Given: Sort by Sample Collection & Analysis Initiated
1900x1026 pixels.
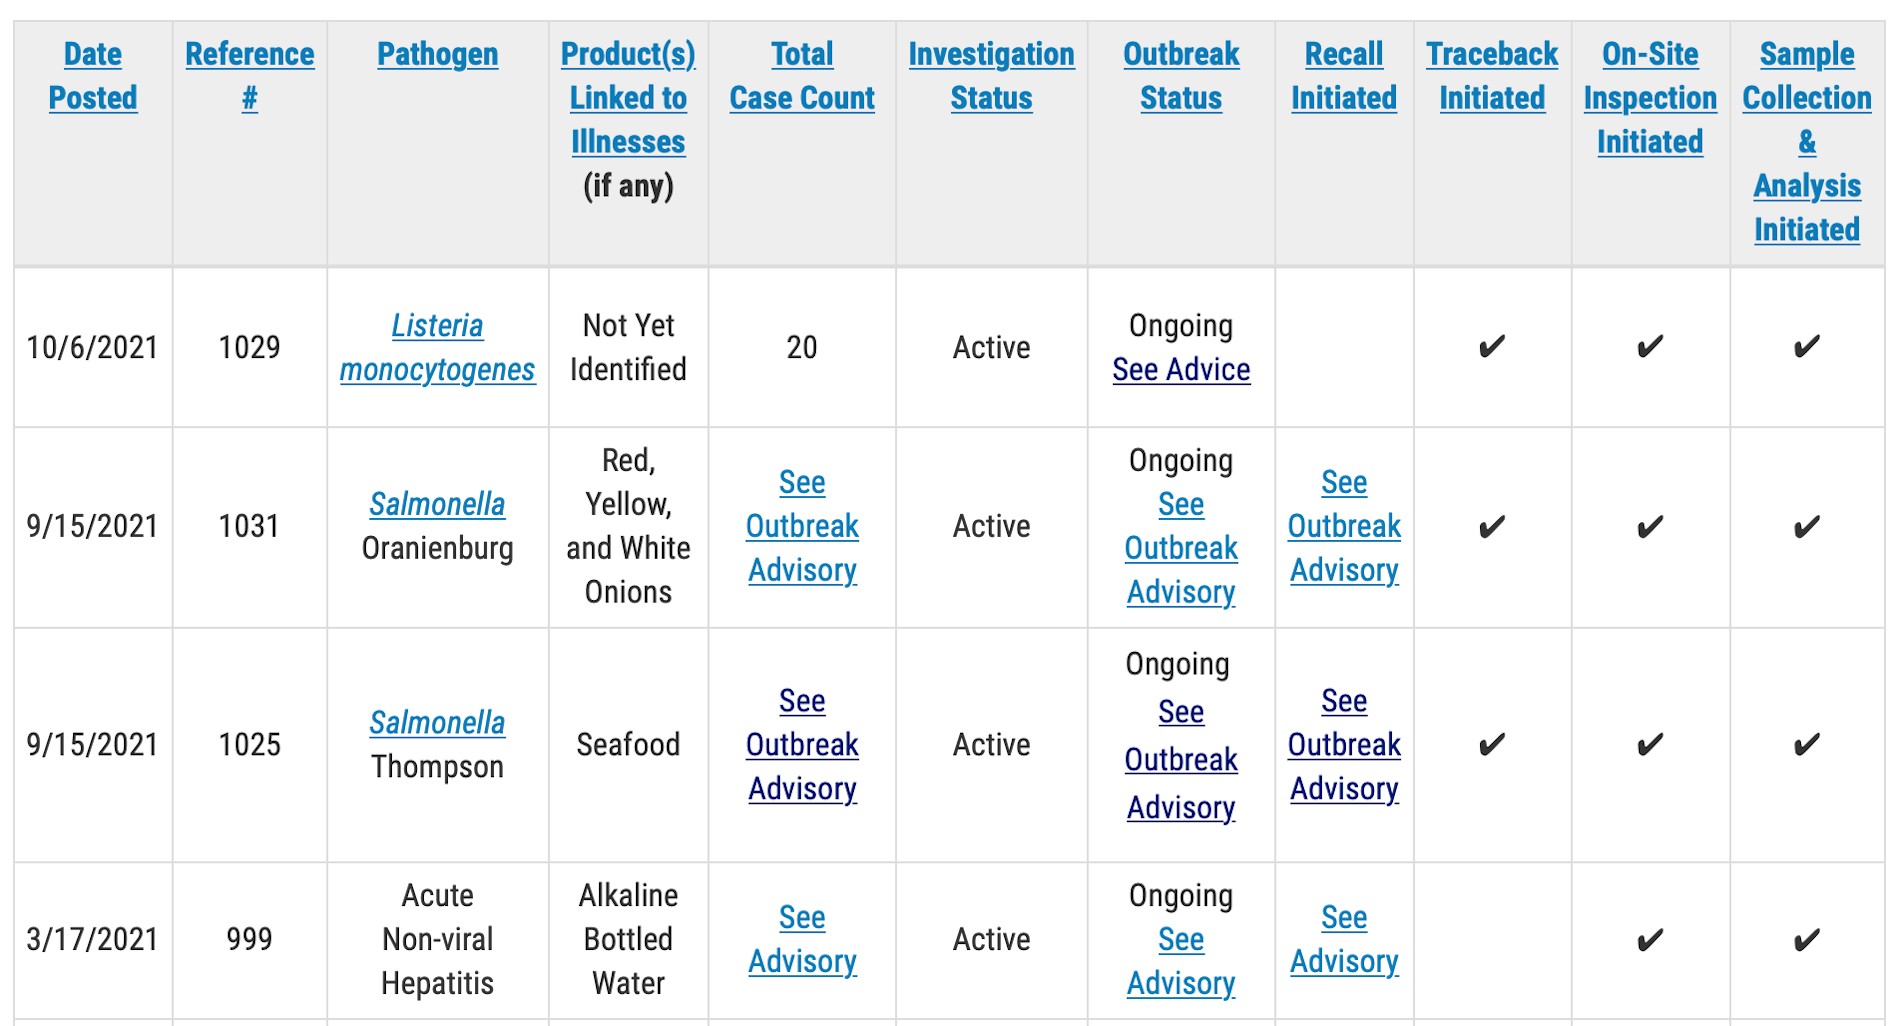Looking at the screenshot, I should pos(1807,142).
